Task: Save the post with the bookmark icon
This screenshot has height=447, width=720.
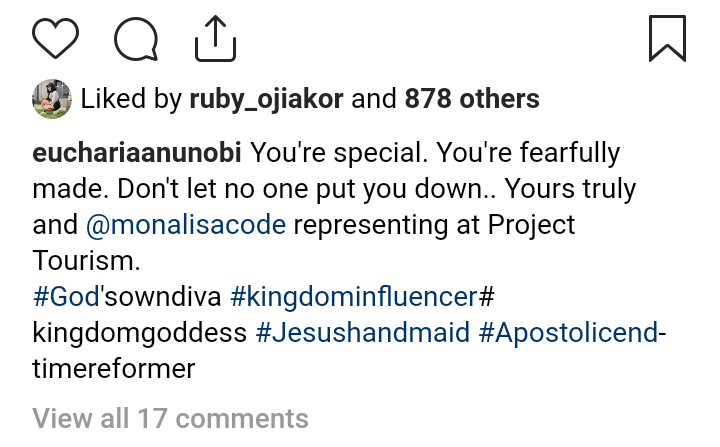Action: point(667,39)
